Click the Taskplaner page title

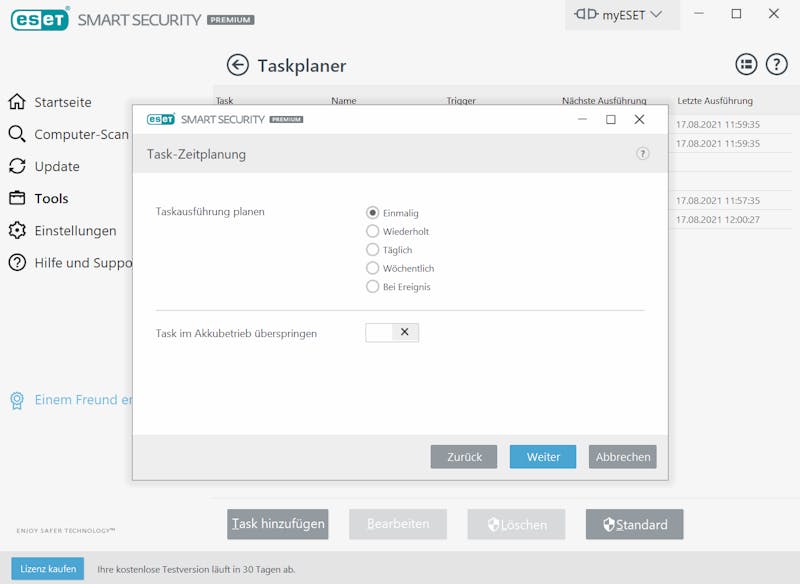click(302, 65)
